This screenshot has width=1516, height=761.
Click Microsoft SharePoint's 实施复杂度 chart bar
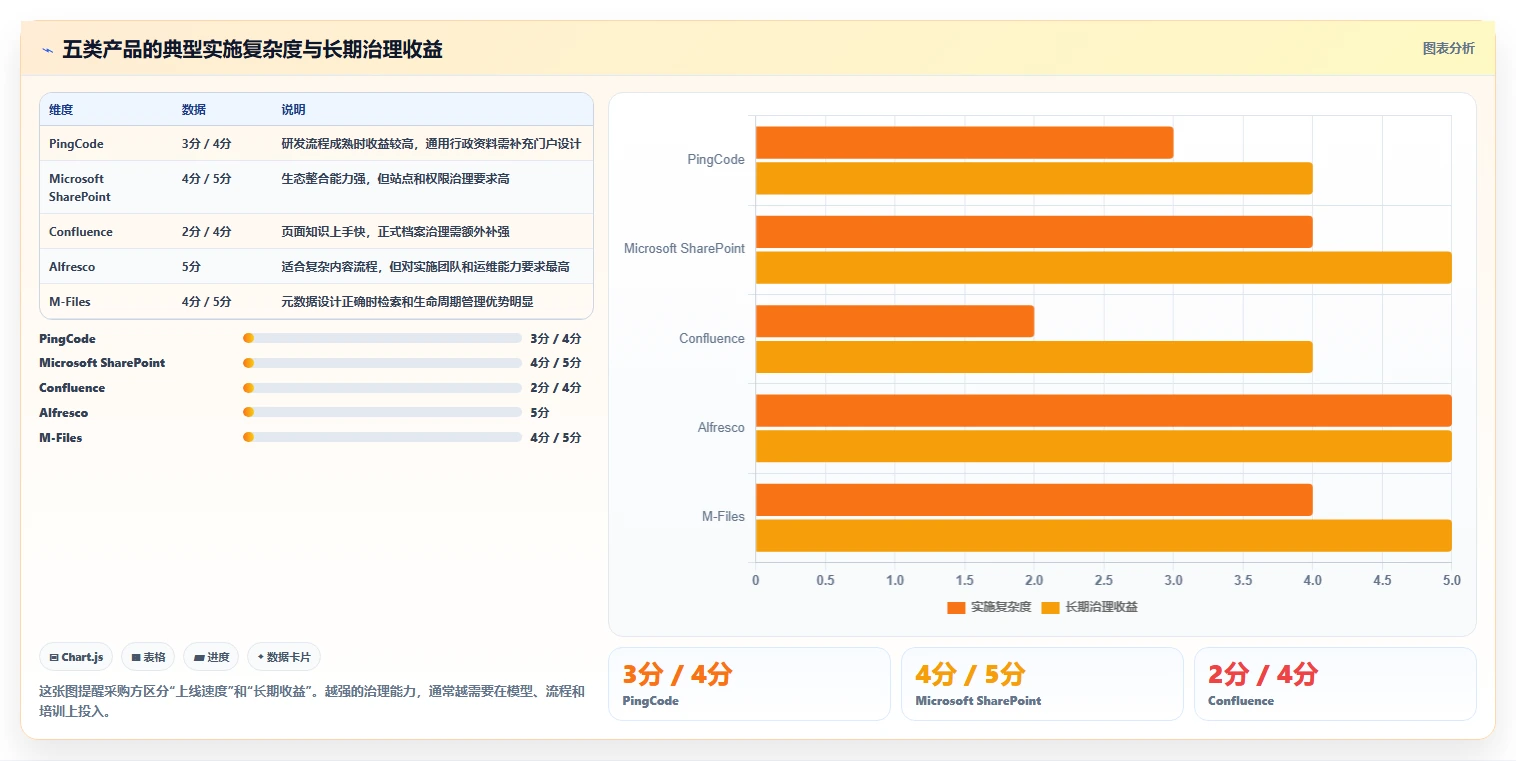(1034, 232)
